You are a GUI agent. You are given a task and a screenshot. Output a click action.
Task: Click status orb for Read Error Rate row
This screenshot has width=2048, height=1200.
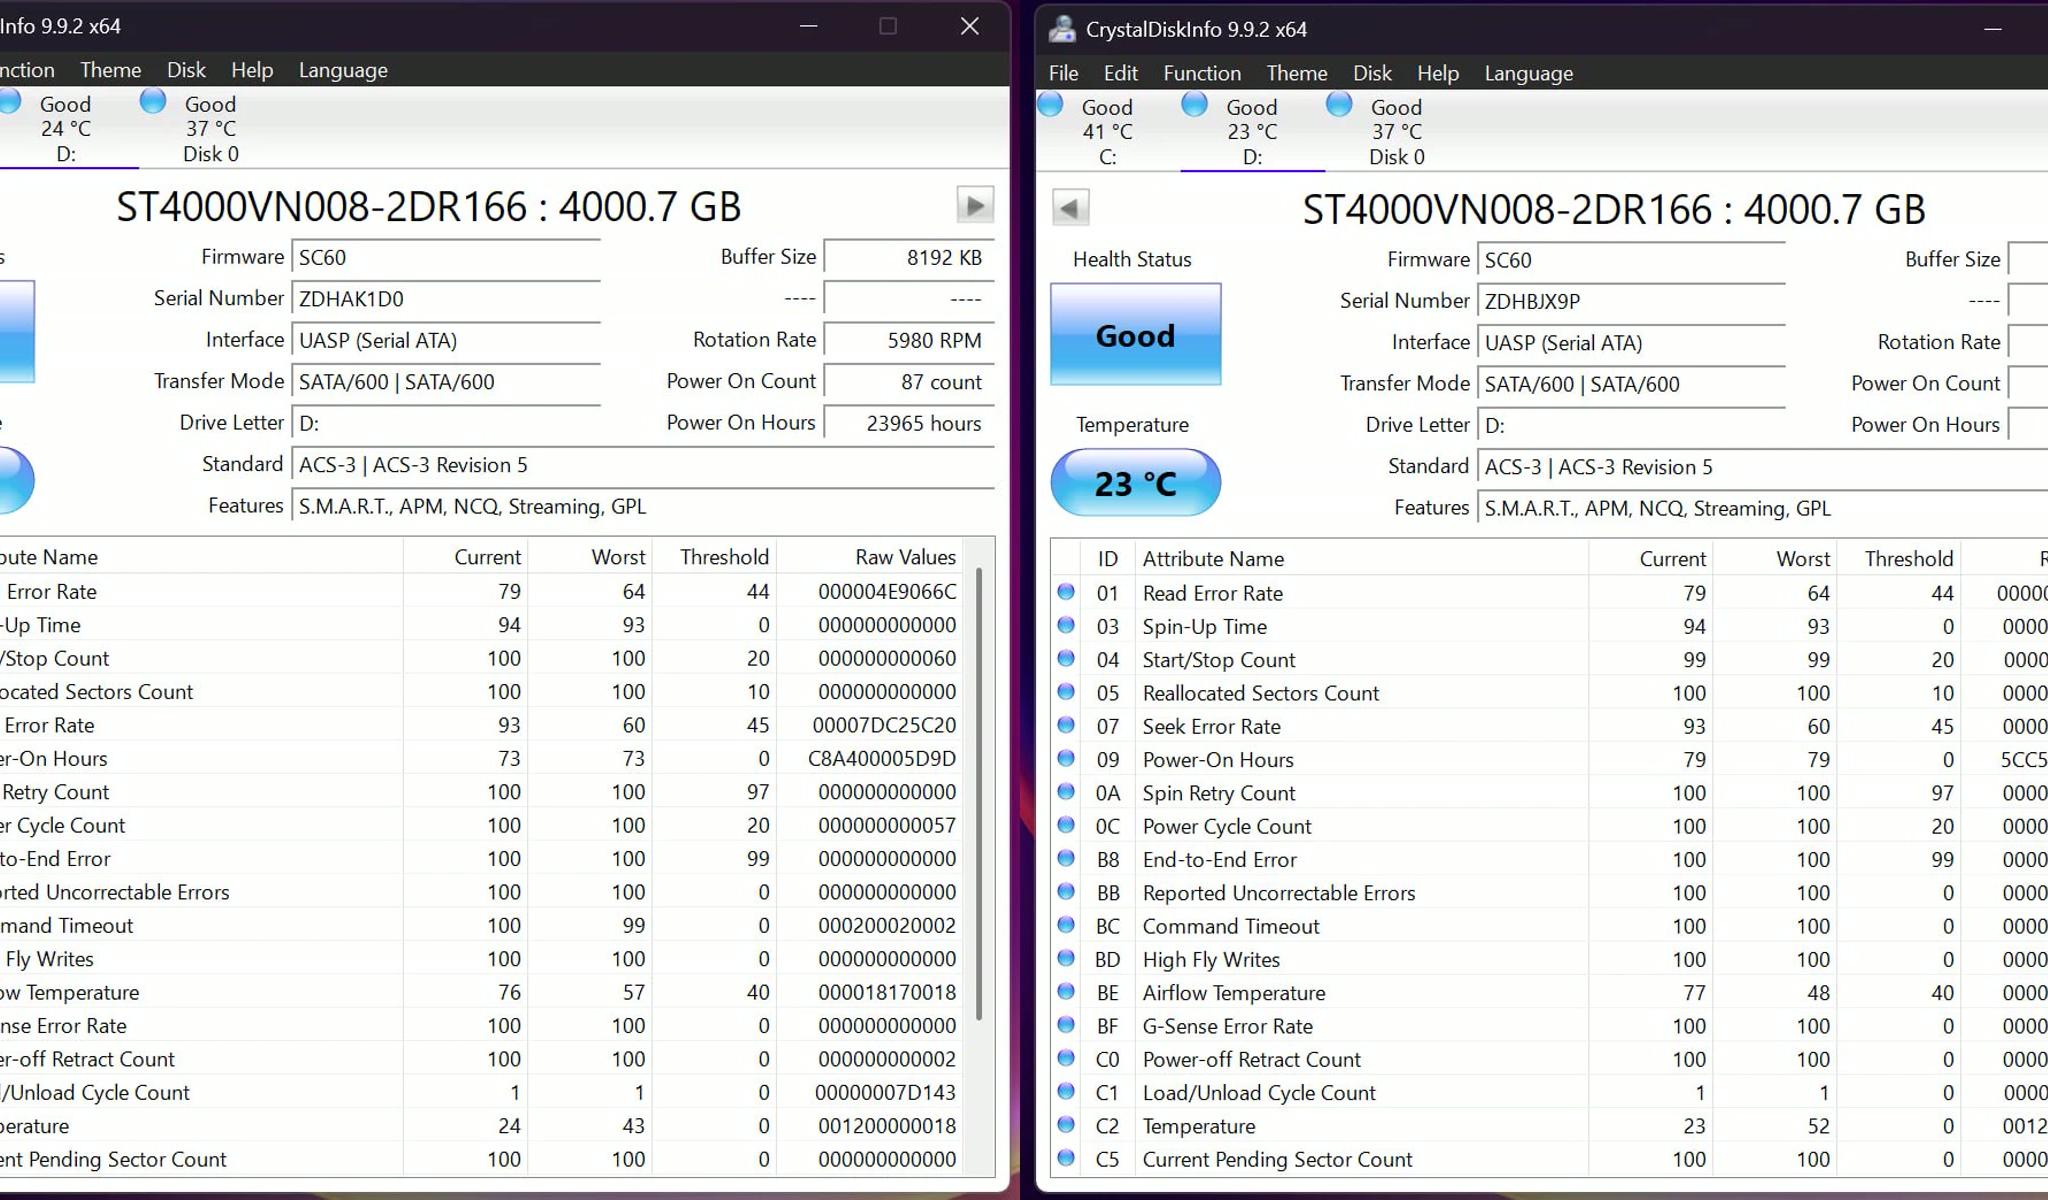click(1066, 592)
